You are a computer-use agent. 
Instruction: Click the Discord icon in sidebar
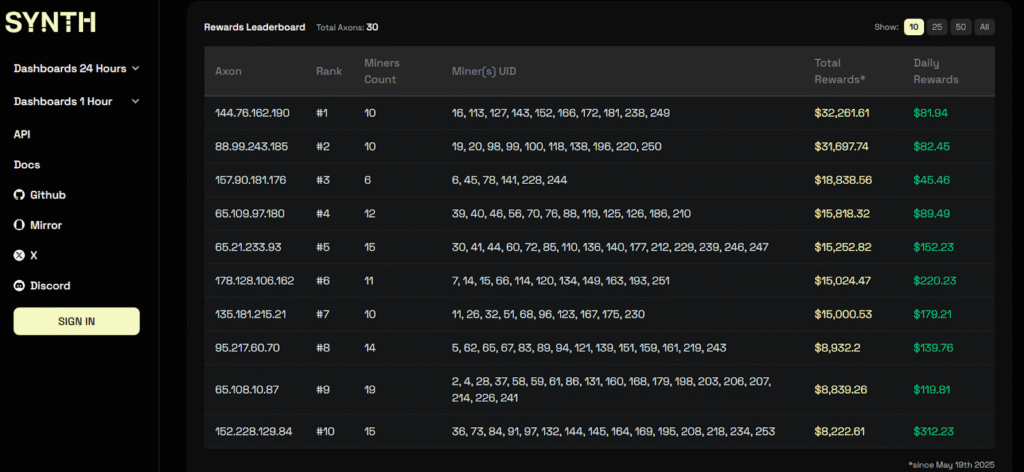coord(19,286)
